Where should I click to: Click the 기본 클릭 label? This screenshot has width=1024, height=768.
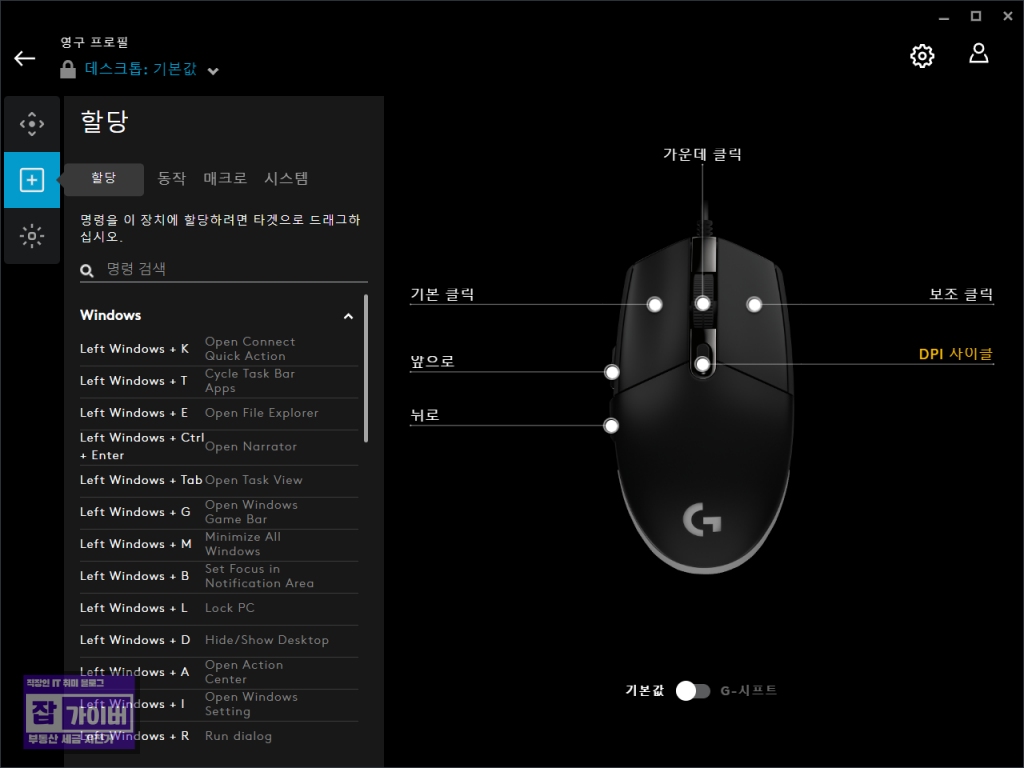[x=442, y=295]
